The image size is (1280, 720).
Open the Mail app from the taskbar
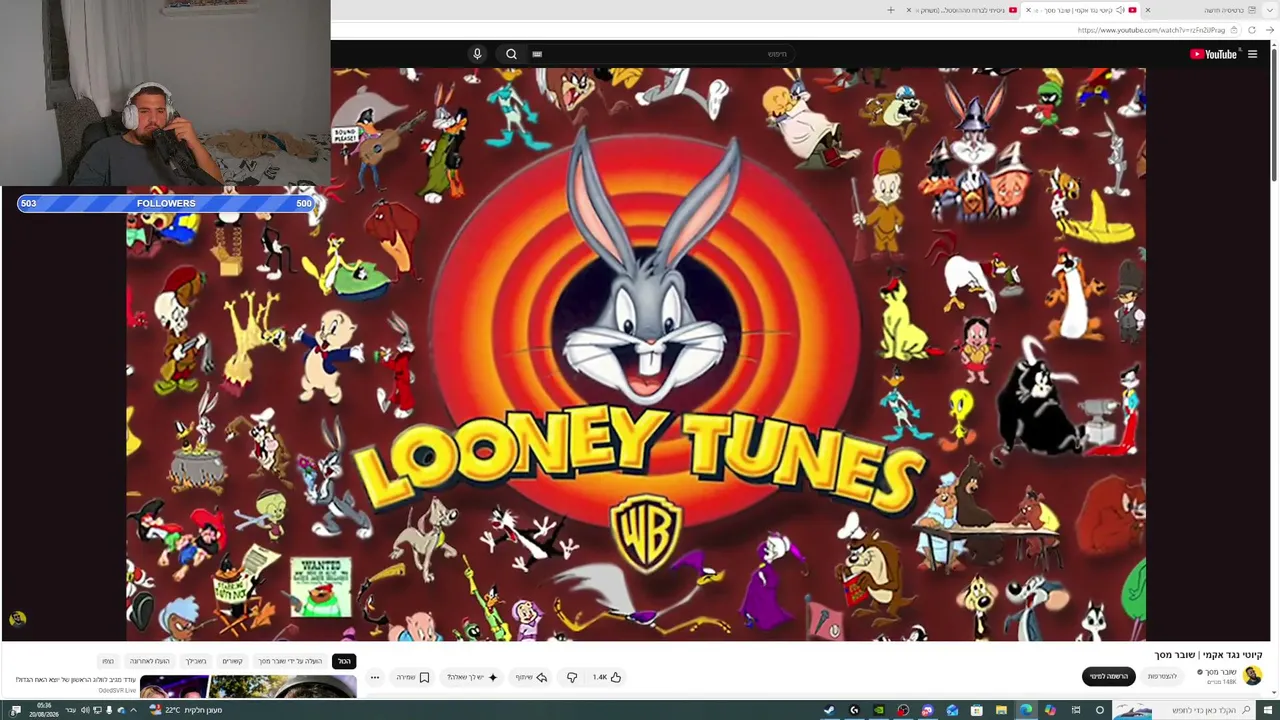pyautogui.click(x=952, y=710)
